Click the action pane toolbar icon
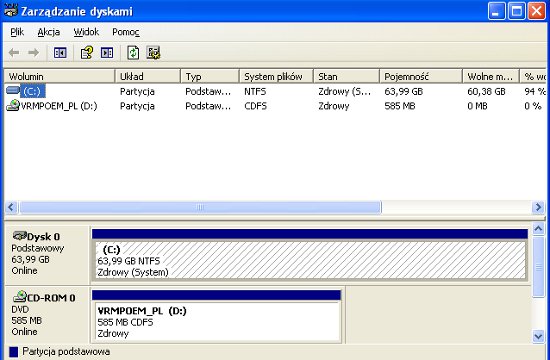550x360 pixels. pyautogui.click(x=107, y=53)
